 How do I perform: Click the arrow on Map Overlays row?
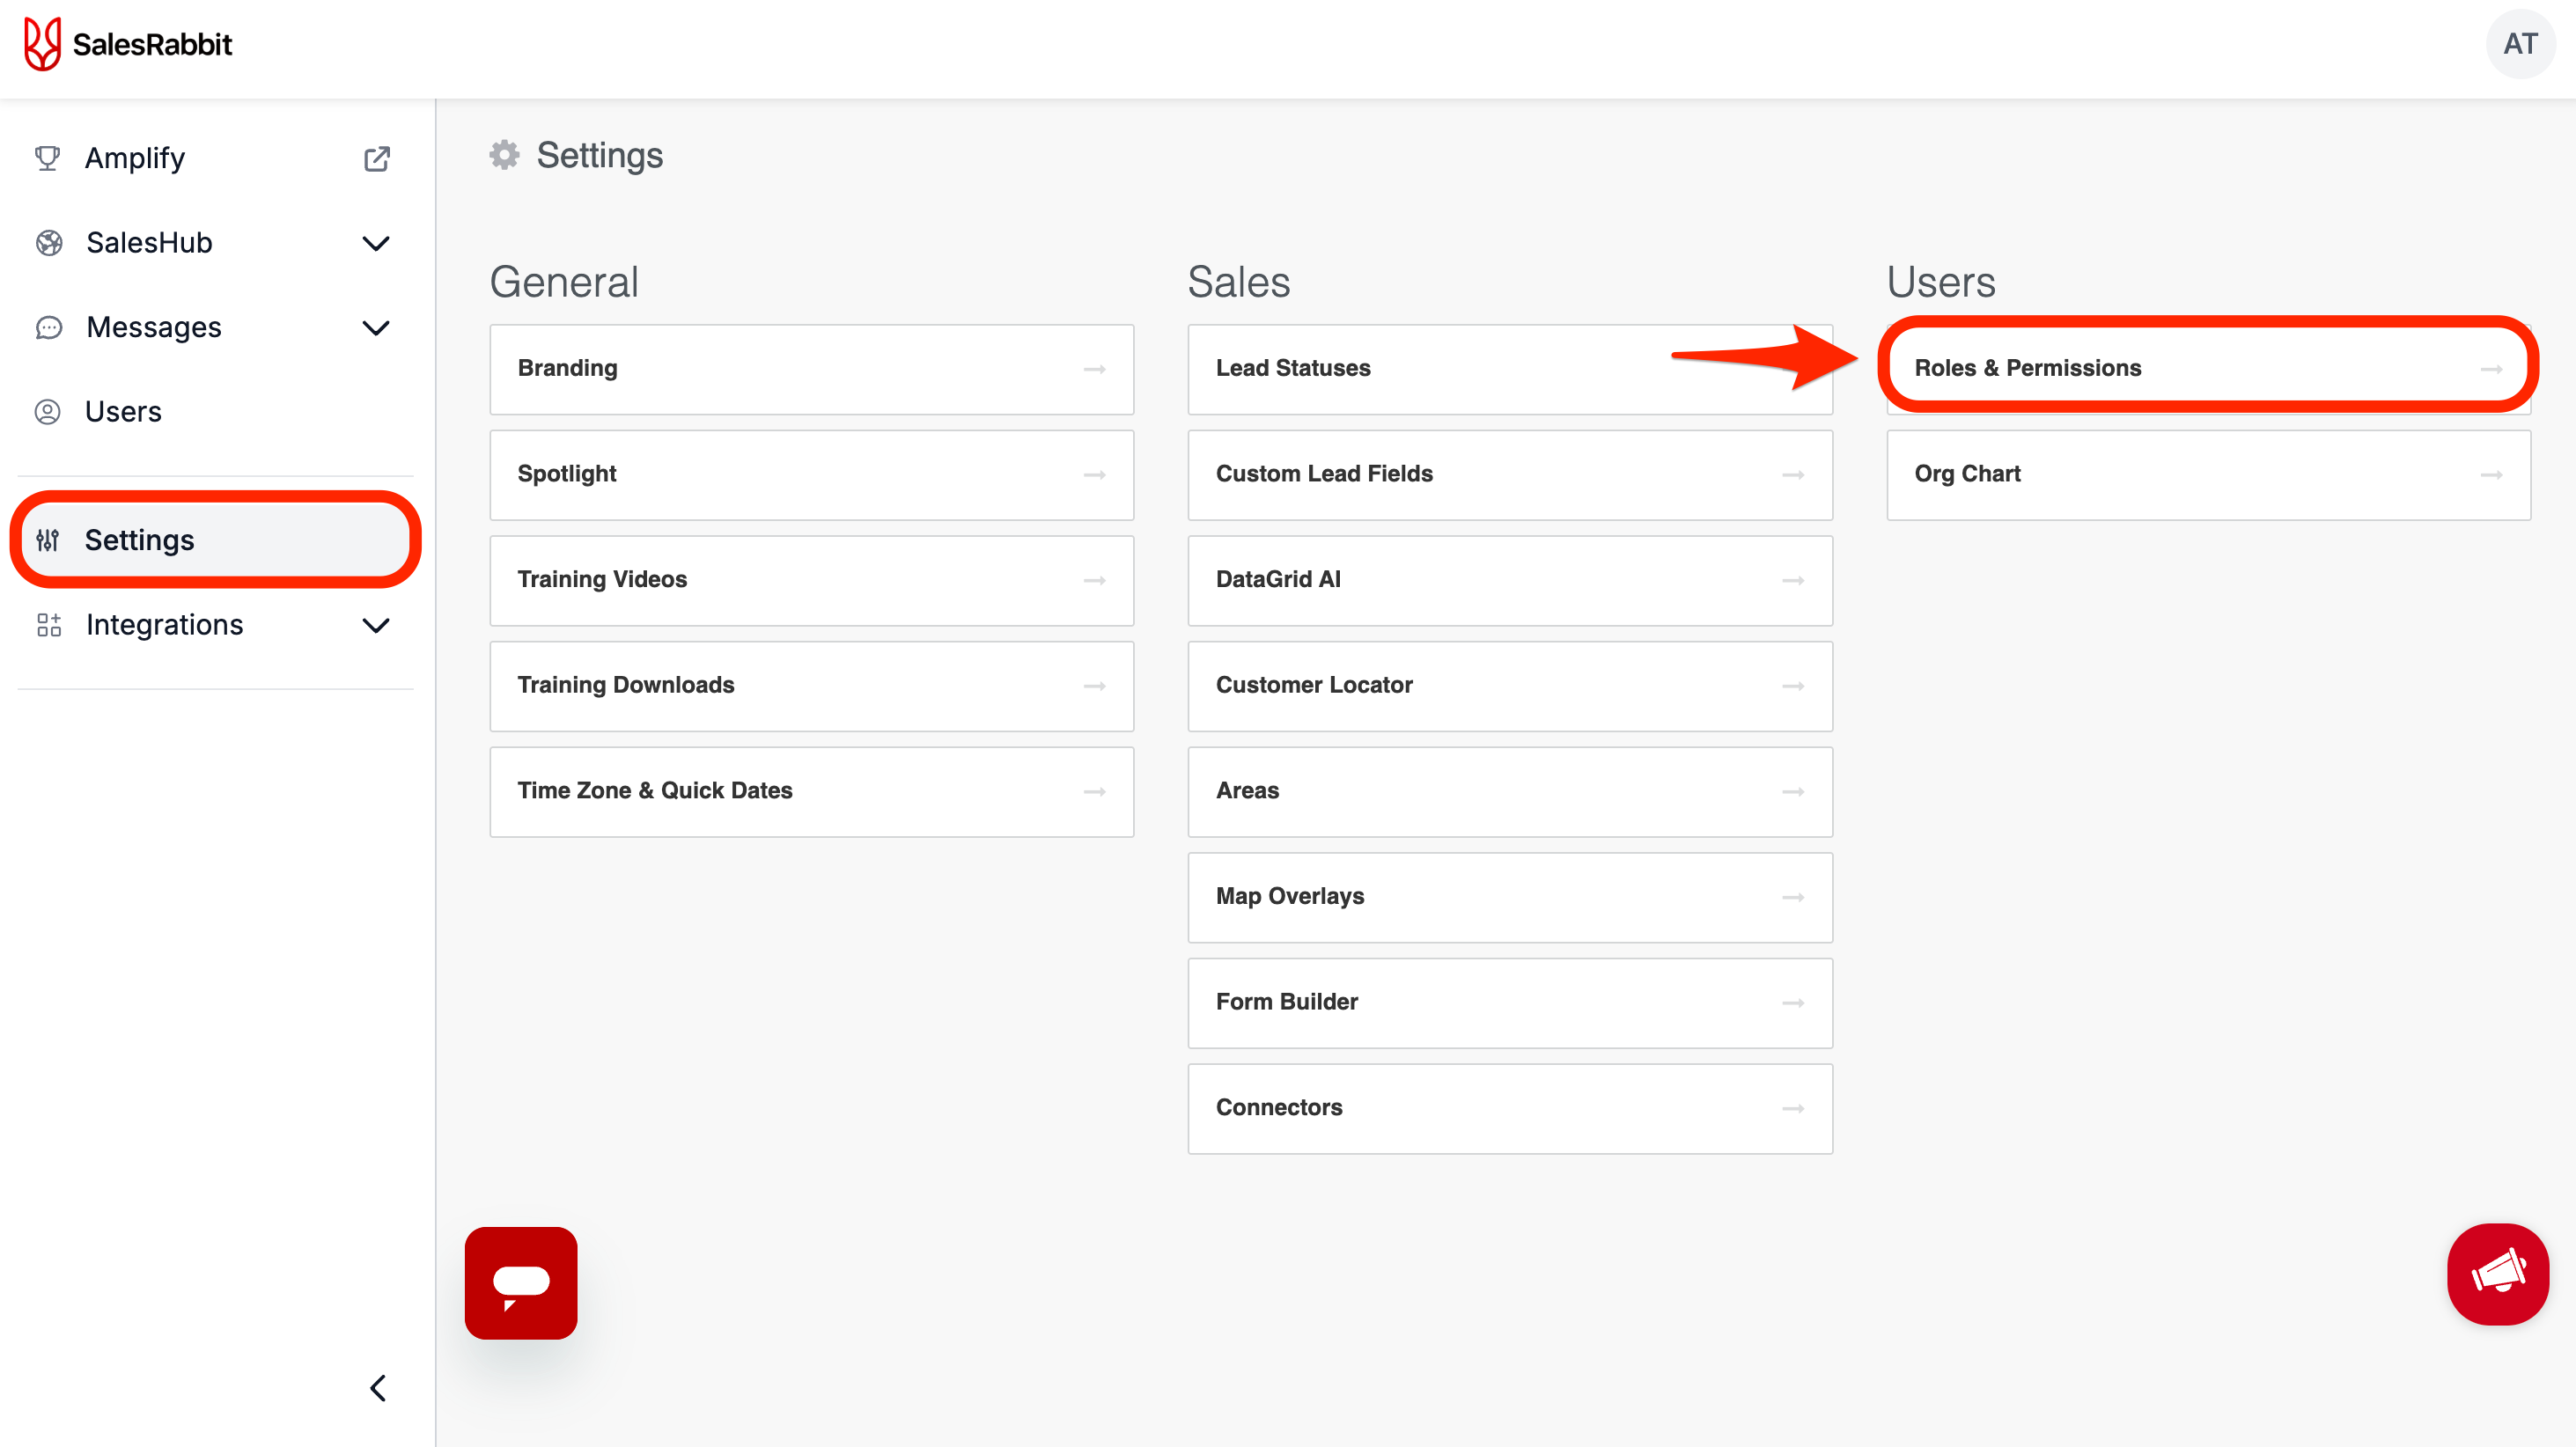pos(1793,897)
